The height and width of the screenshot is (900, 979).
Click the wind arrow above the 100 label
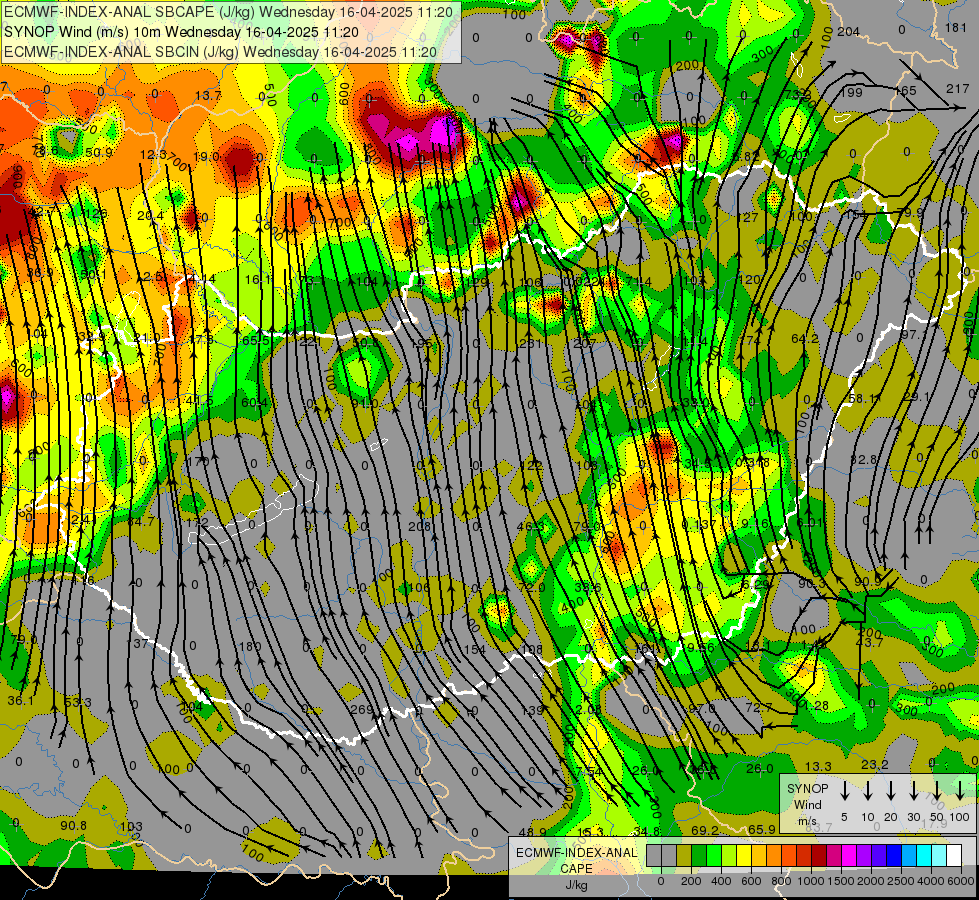pyautogui.click(x=960, y=791)
